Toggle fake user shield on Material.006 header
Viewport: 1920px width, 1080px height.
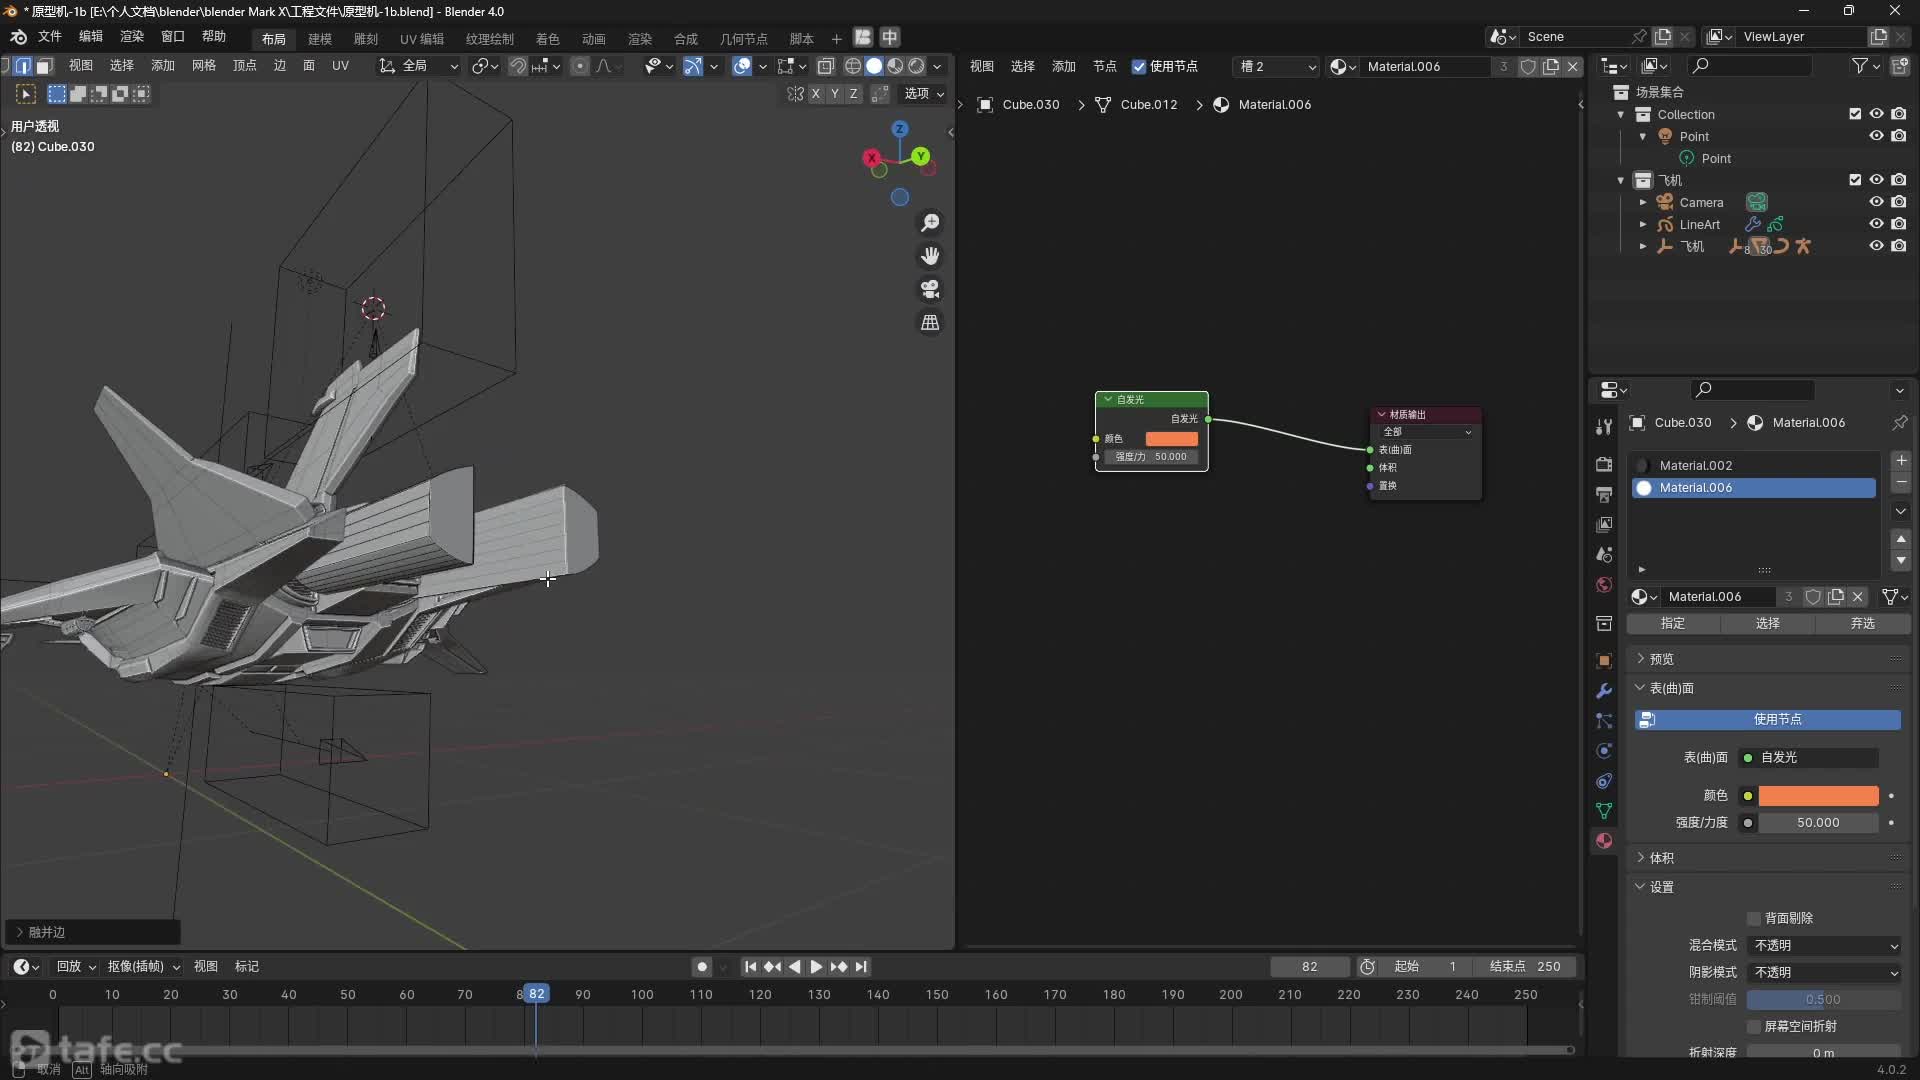point(1528,67)
